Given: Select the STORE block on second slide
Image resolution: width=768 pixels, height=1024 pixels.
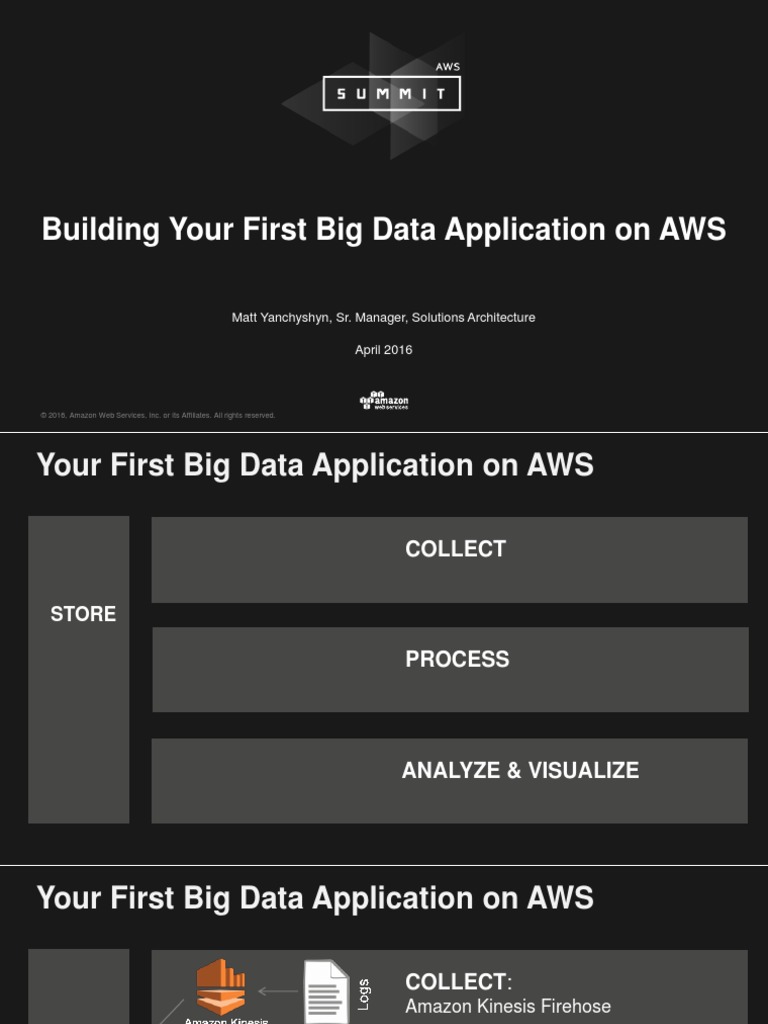Looking at the screenshot, I should (79, 668).
